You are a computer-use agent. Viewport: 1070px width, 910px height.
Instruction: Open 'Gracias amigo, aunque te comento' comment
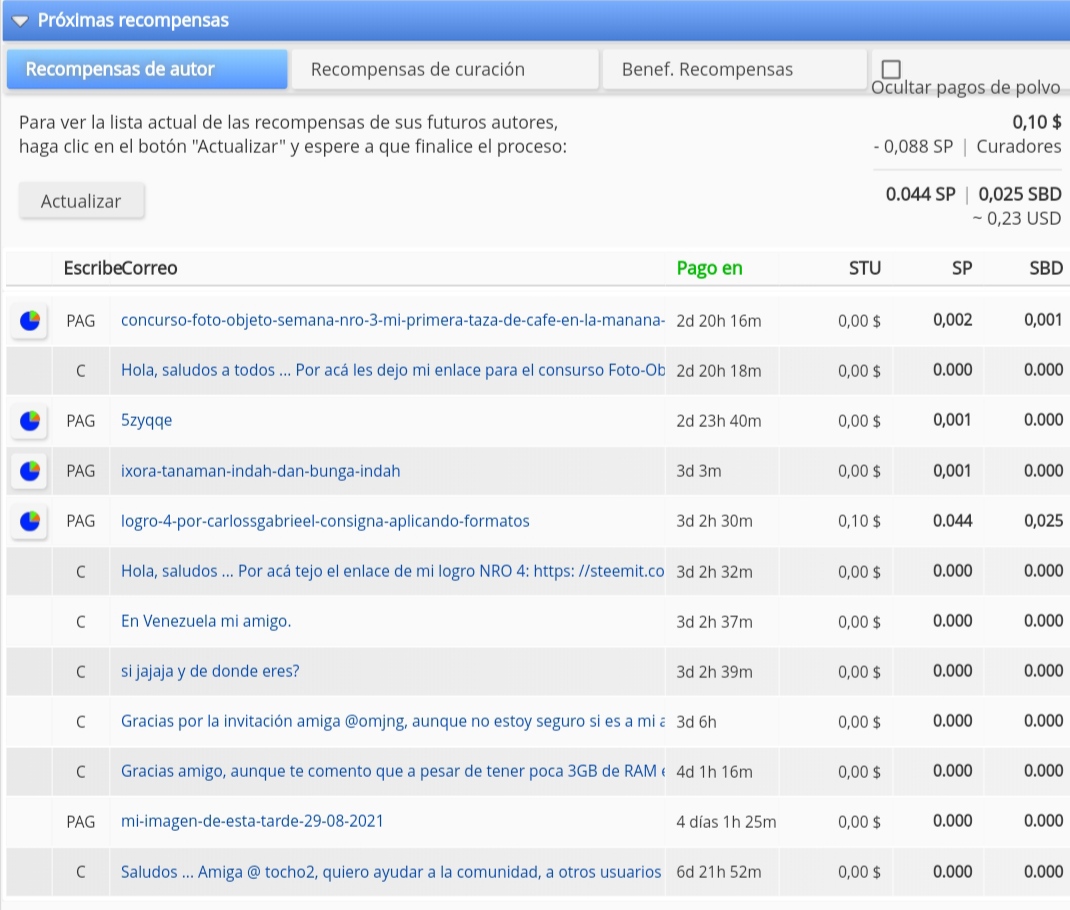(x=392, y=772)
